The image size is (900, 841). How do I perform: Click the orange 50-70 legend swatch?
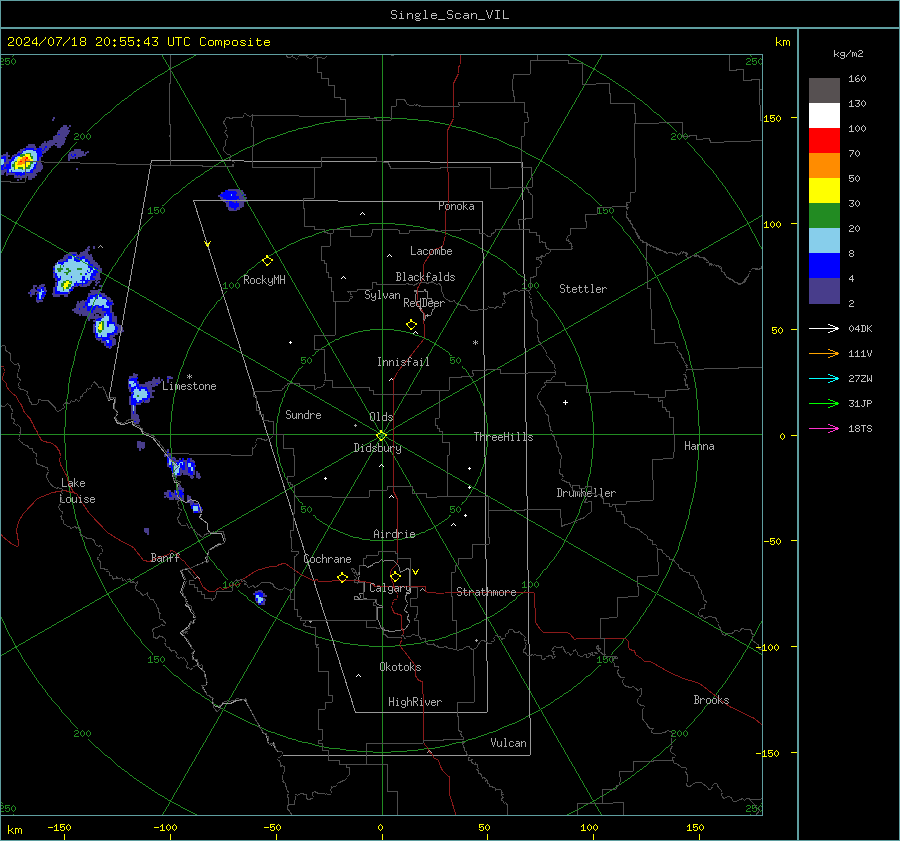(824, 165)
